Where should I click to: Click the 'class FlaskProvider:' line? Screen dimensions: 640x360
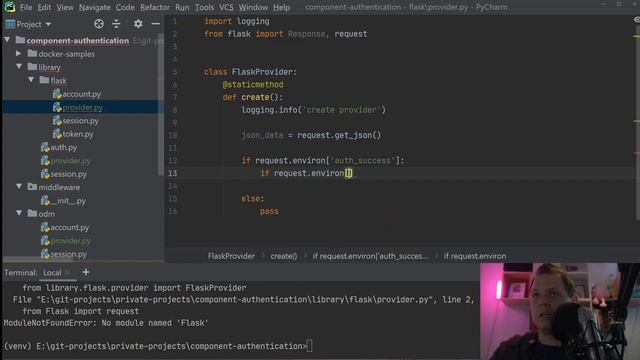[x=250, y=72]
